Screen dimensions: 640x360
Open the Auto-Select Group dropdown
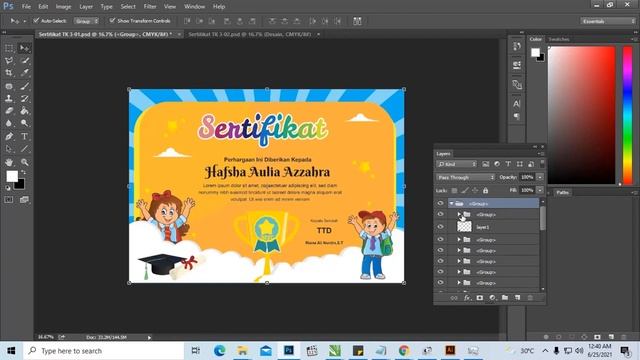click(86, 21)
